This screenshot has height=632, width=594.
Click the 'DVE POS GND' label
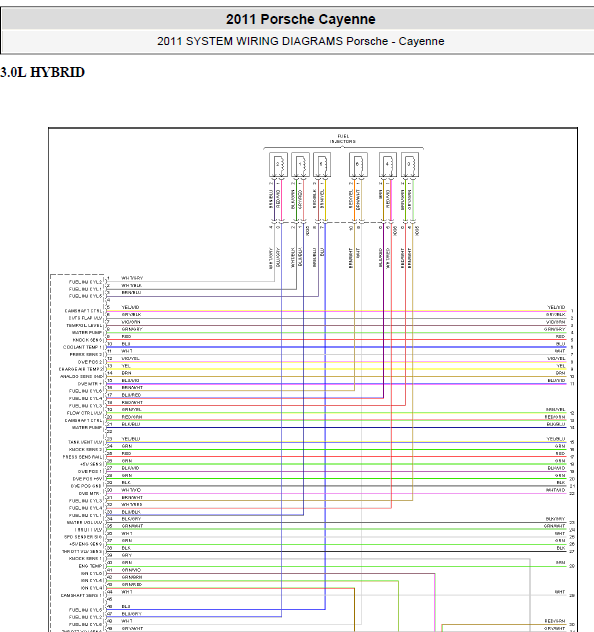tap(87, 486)
